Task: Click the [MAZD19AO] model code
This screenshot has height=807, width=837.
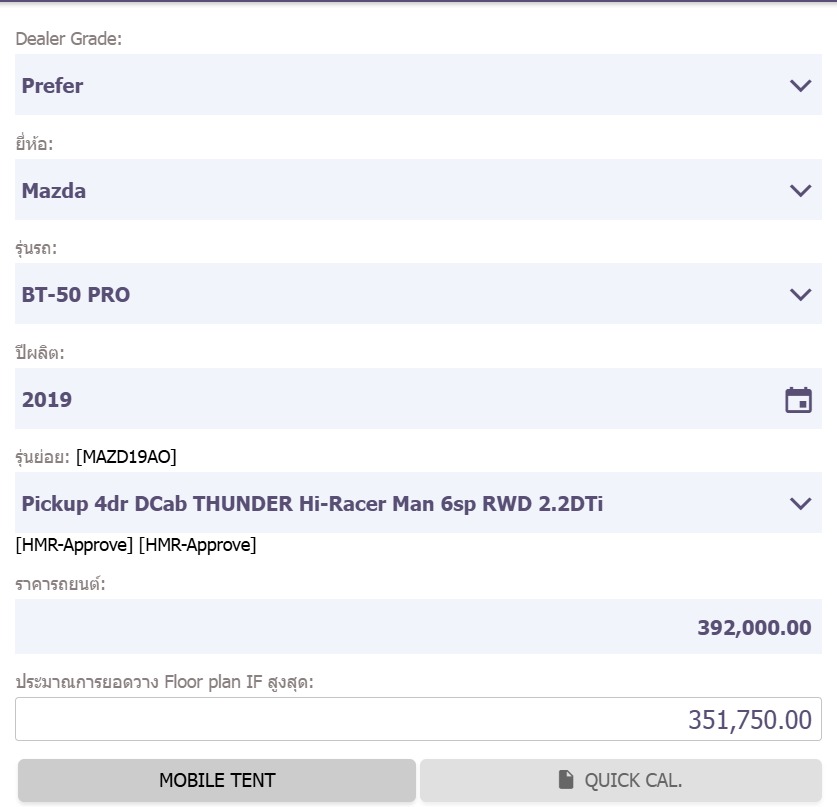Action: [x=126, y=457]
